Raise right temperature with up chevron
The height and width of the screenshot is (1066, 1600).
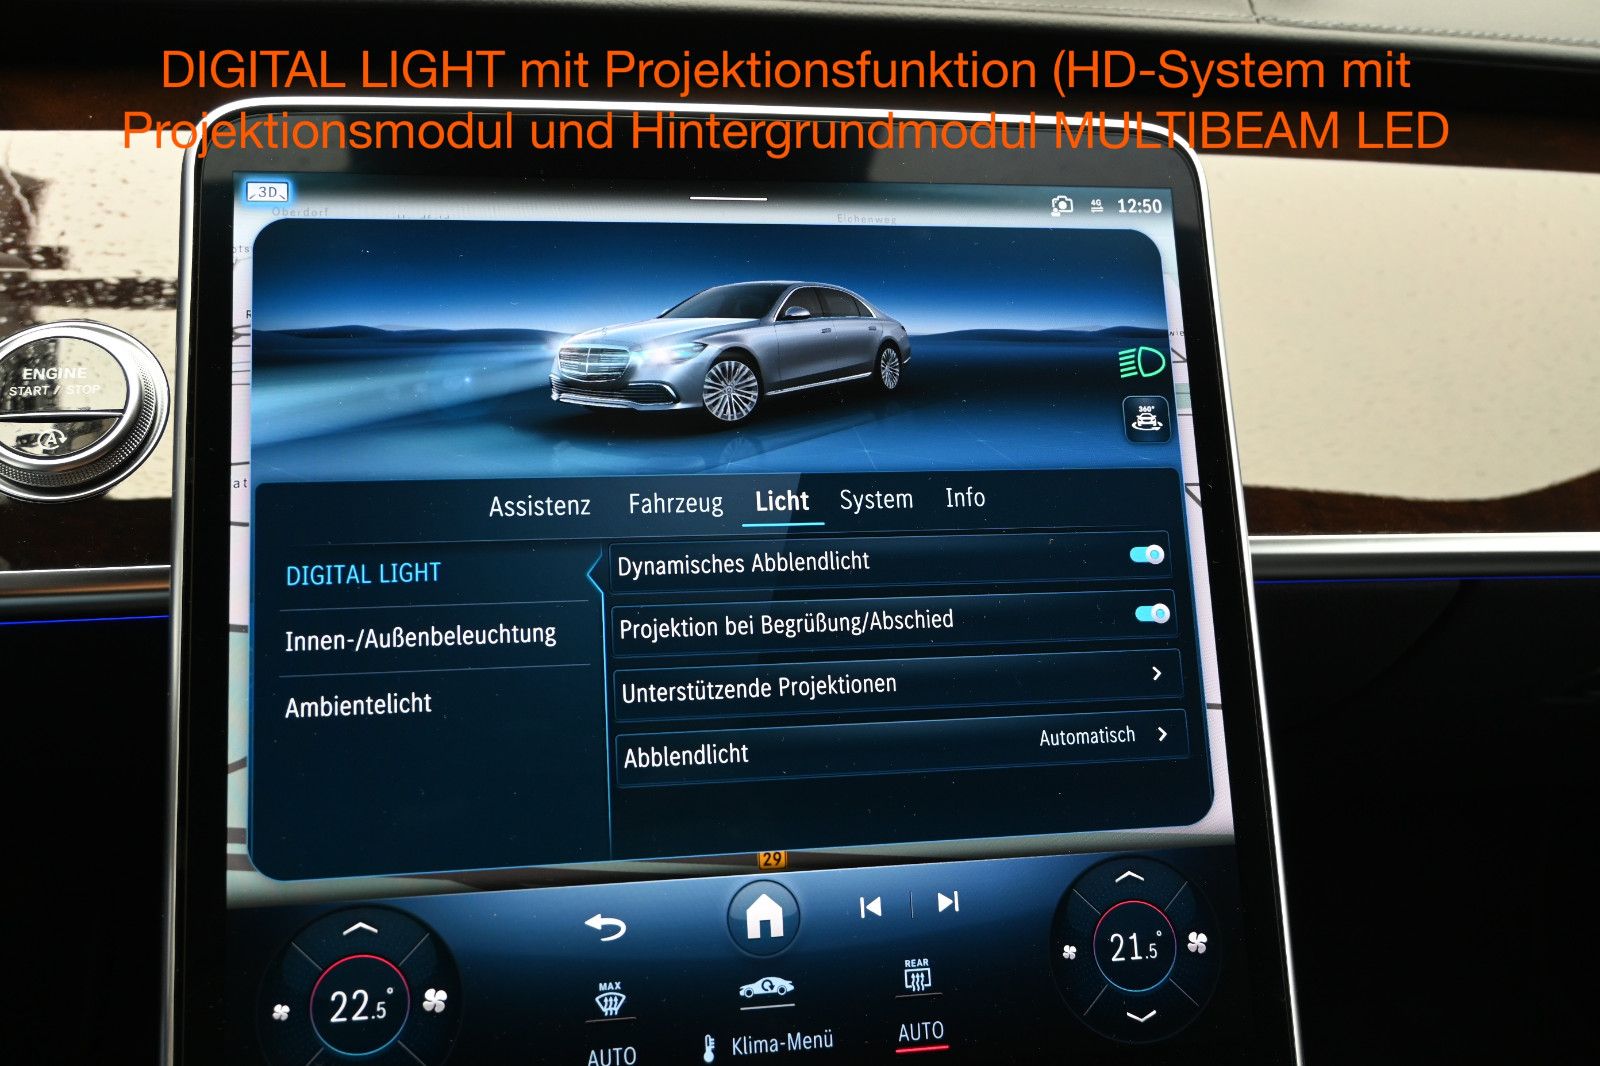click(1129, 877)
